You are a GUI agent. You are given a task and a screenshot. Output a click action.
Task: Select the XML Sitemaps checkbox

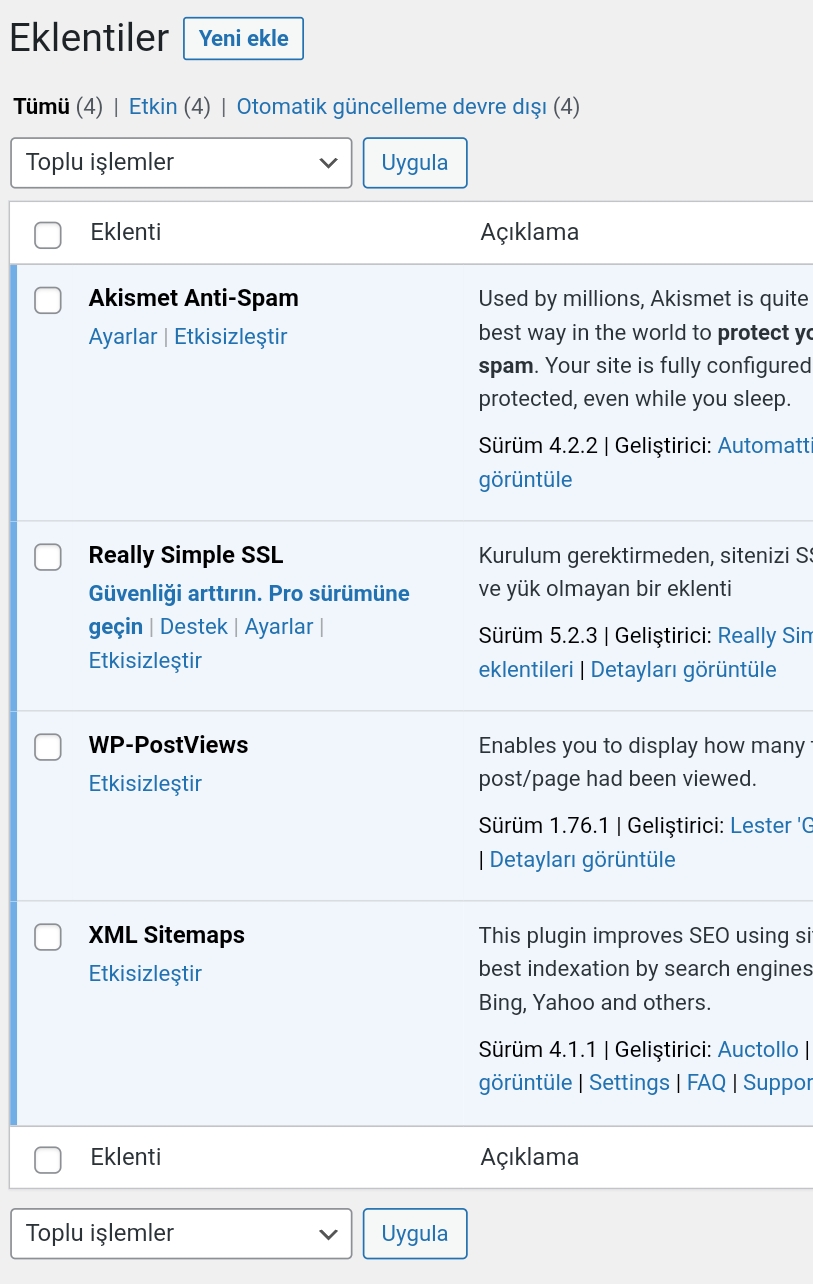pyautogui.click(x=48, y=936)
